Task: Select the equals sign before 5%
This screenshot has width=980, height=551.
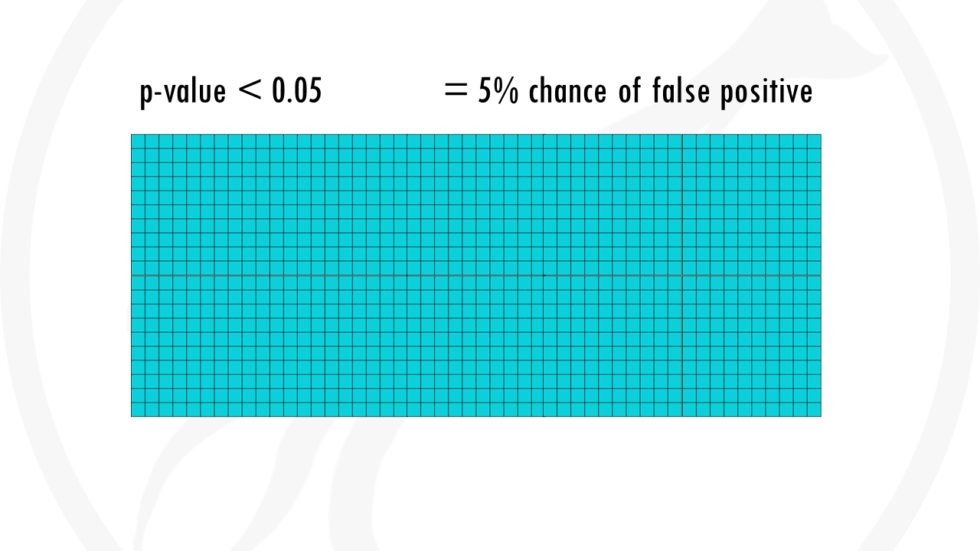Action: [x=456, y=89]
